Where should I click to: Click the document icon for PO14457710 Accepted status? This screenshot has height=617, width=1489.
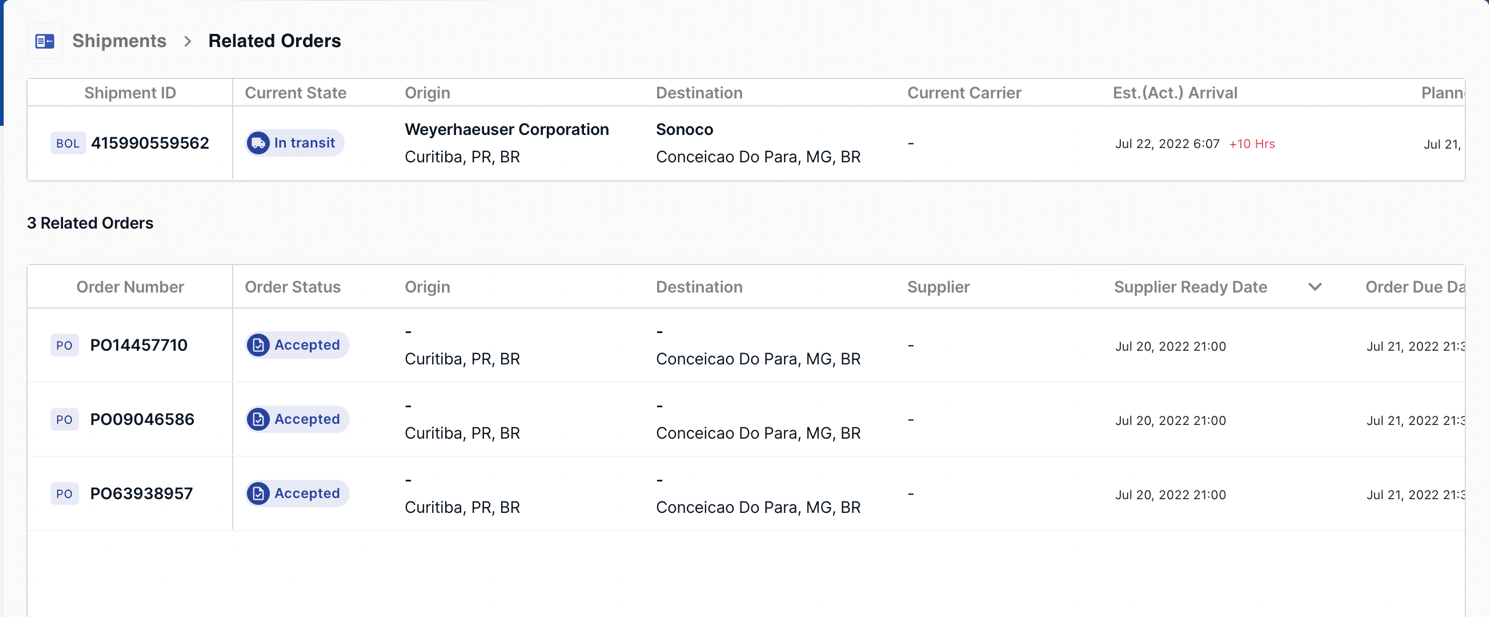pyautogui.click(x=258, y=345)
